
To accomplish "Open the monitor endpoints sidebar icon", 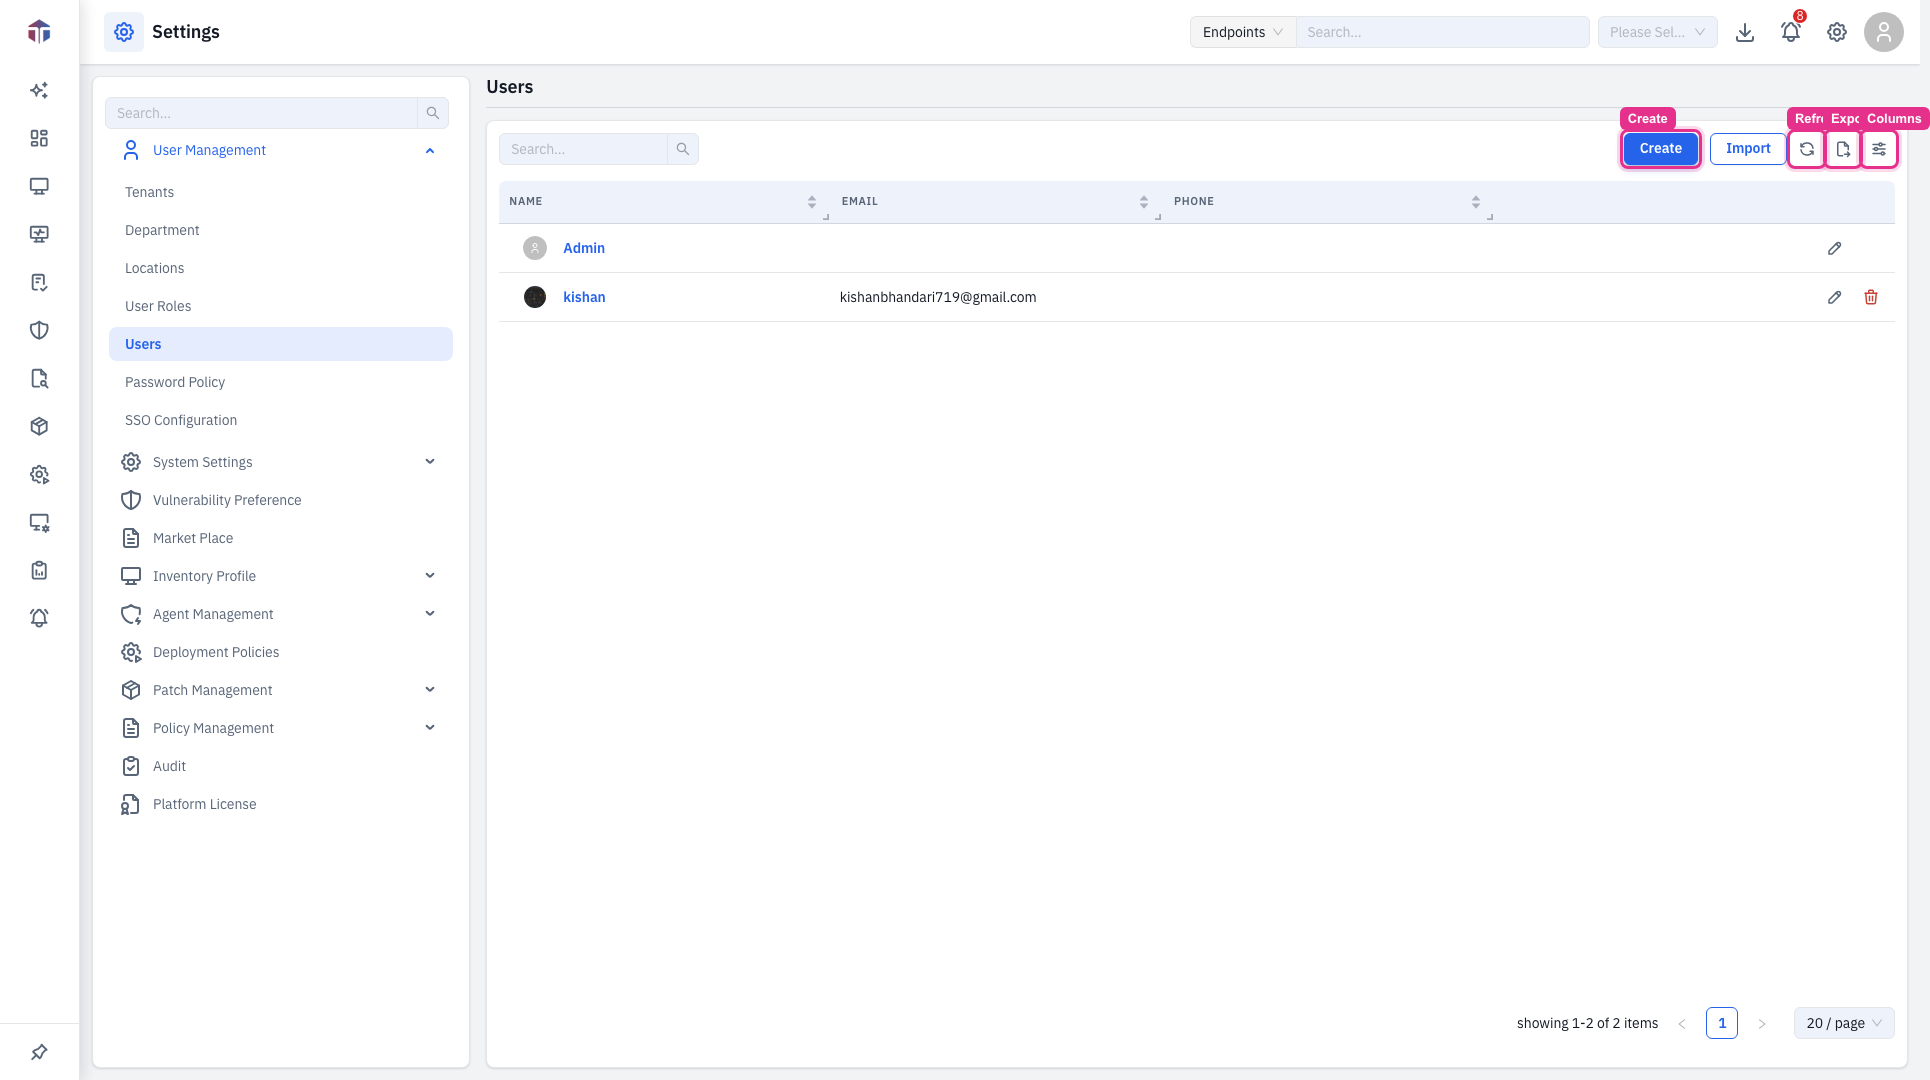I will pyautogui.click(x=39, y=186).
